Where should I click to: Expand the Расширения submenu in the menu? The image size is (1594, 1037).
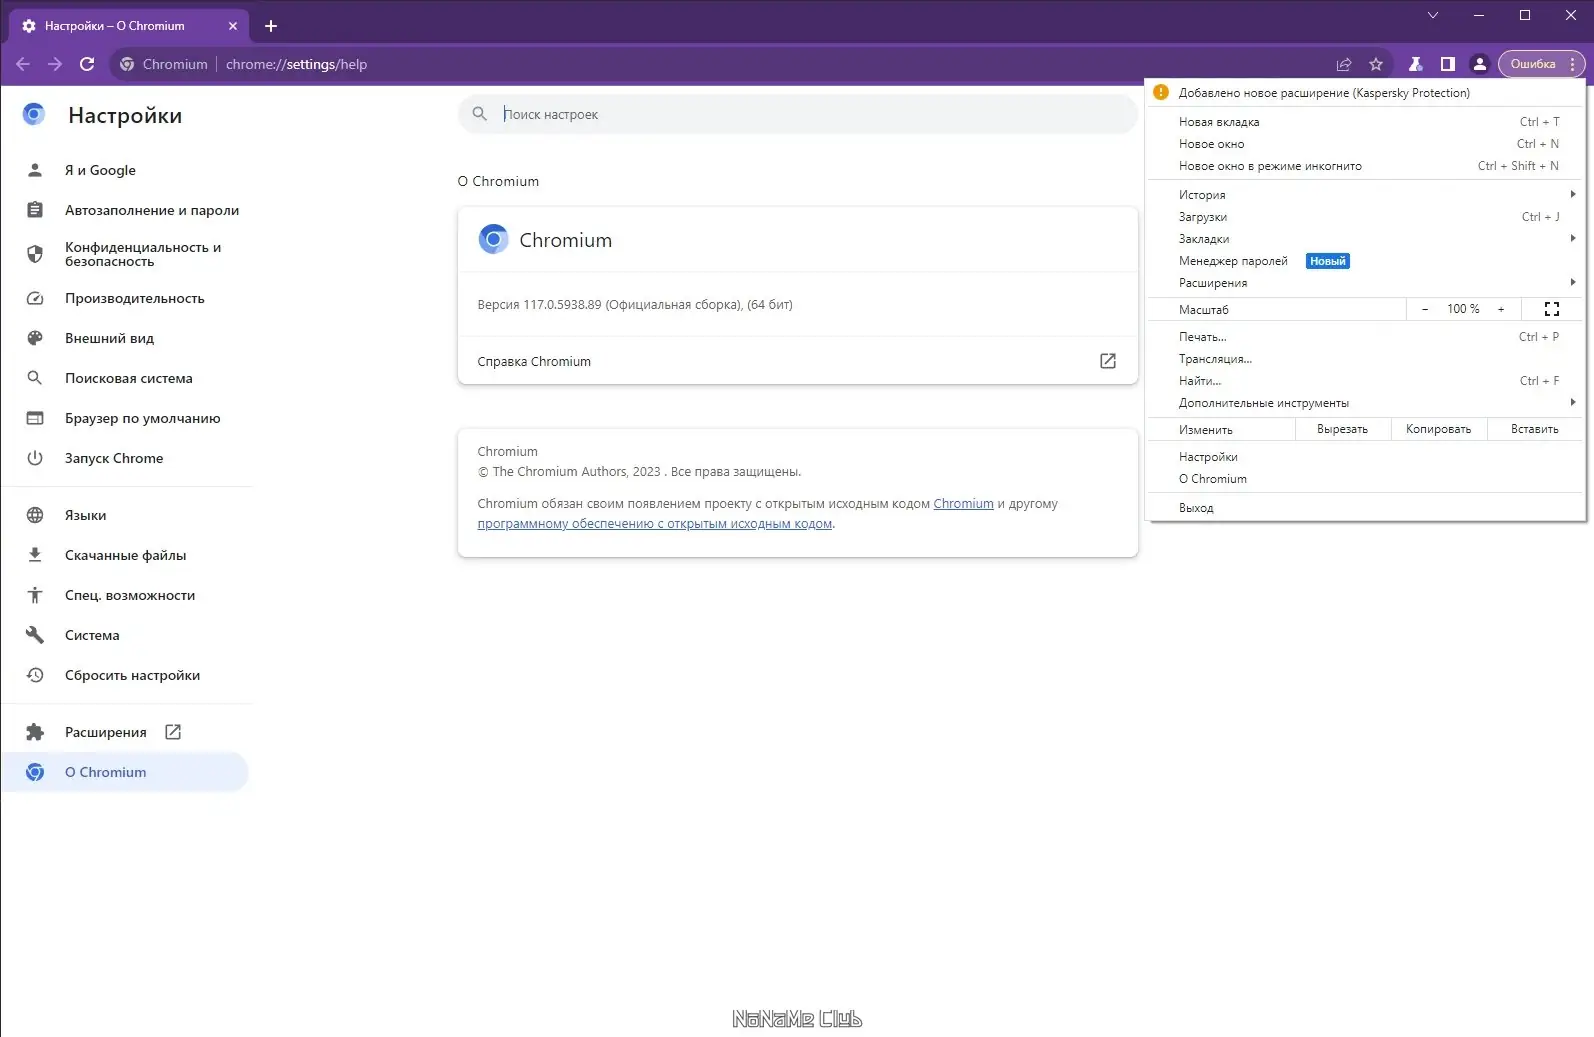(1366, 283)
